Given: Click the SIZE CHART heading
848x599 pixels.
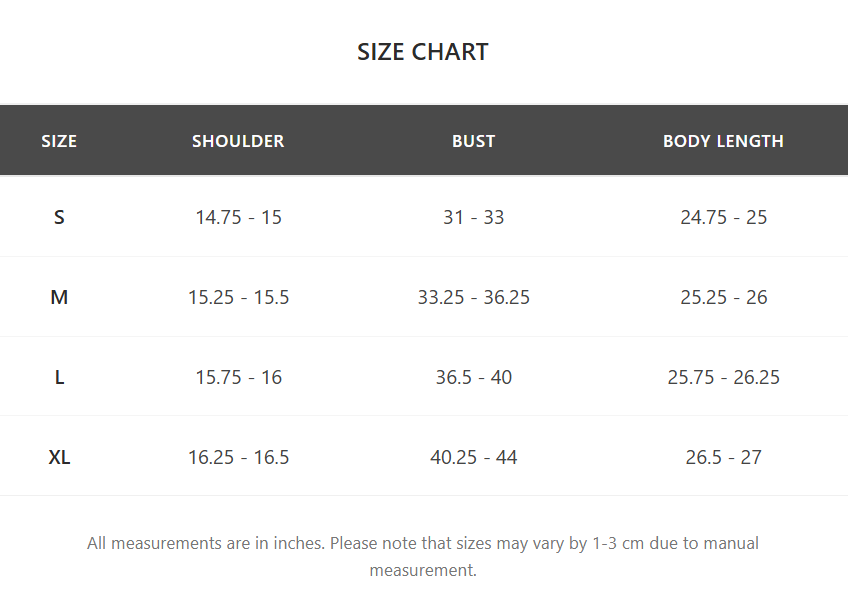Looking at the screenshot, I should (x=423, y=52).
